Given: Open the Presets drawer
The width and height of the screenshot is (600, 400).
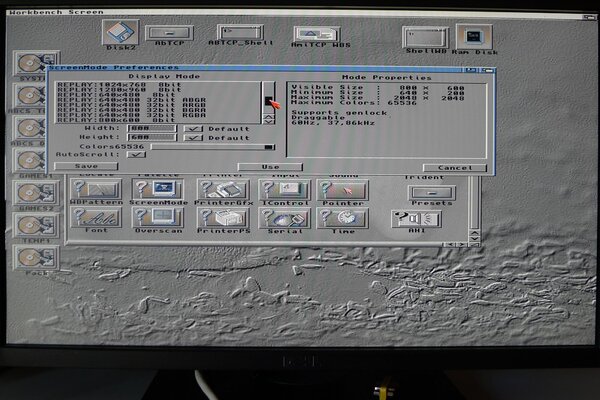Looking at the screenshot, I should (431, 192).
